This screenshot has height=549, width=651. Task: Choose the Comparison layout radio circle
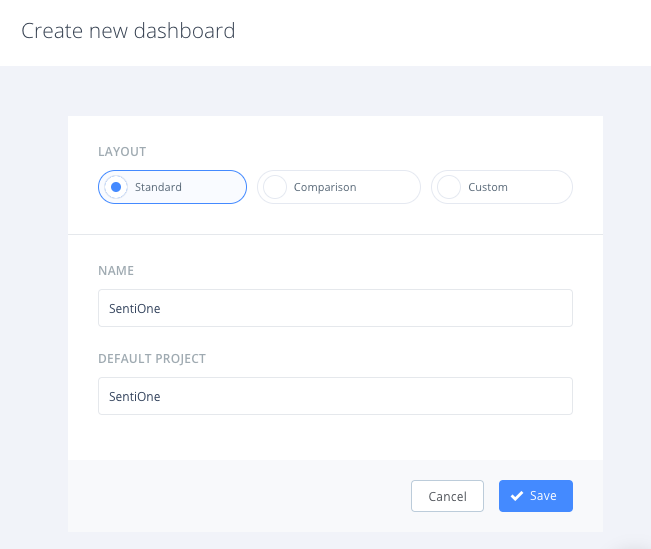pyautogui.click(x=275, y=187)
